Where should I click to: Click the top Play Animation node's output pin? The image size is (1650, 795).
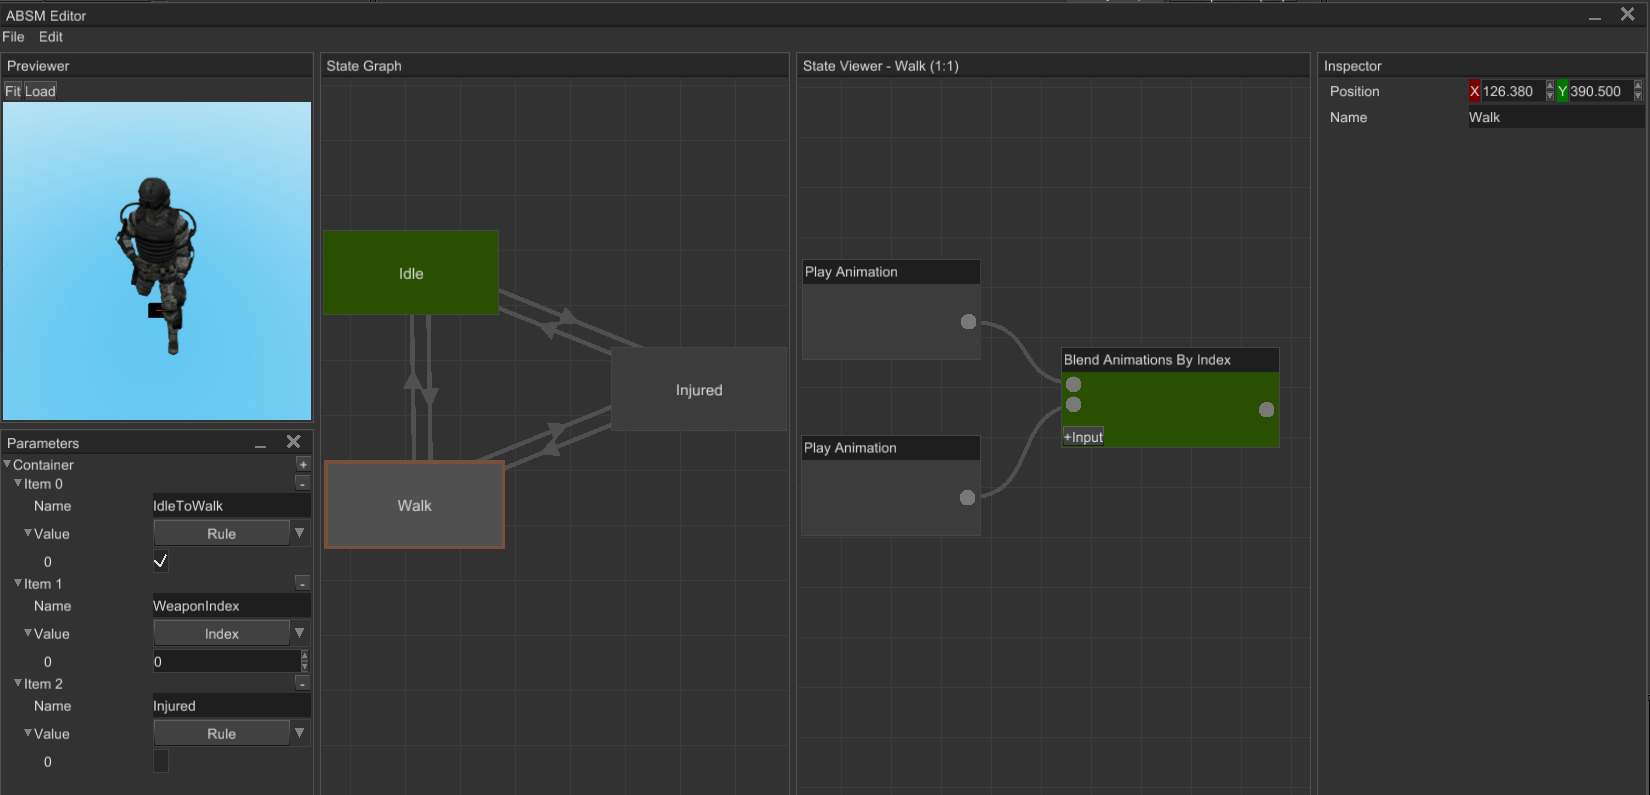pyautogui.click(x=968, y=322)
